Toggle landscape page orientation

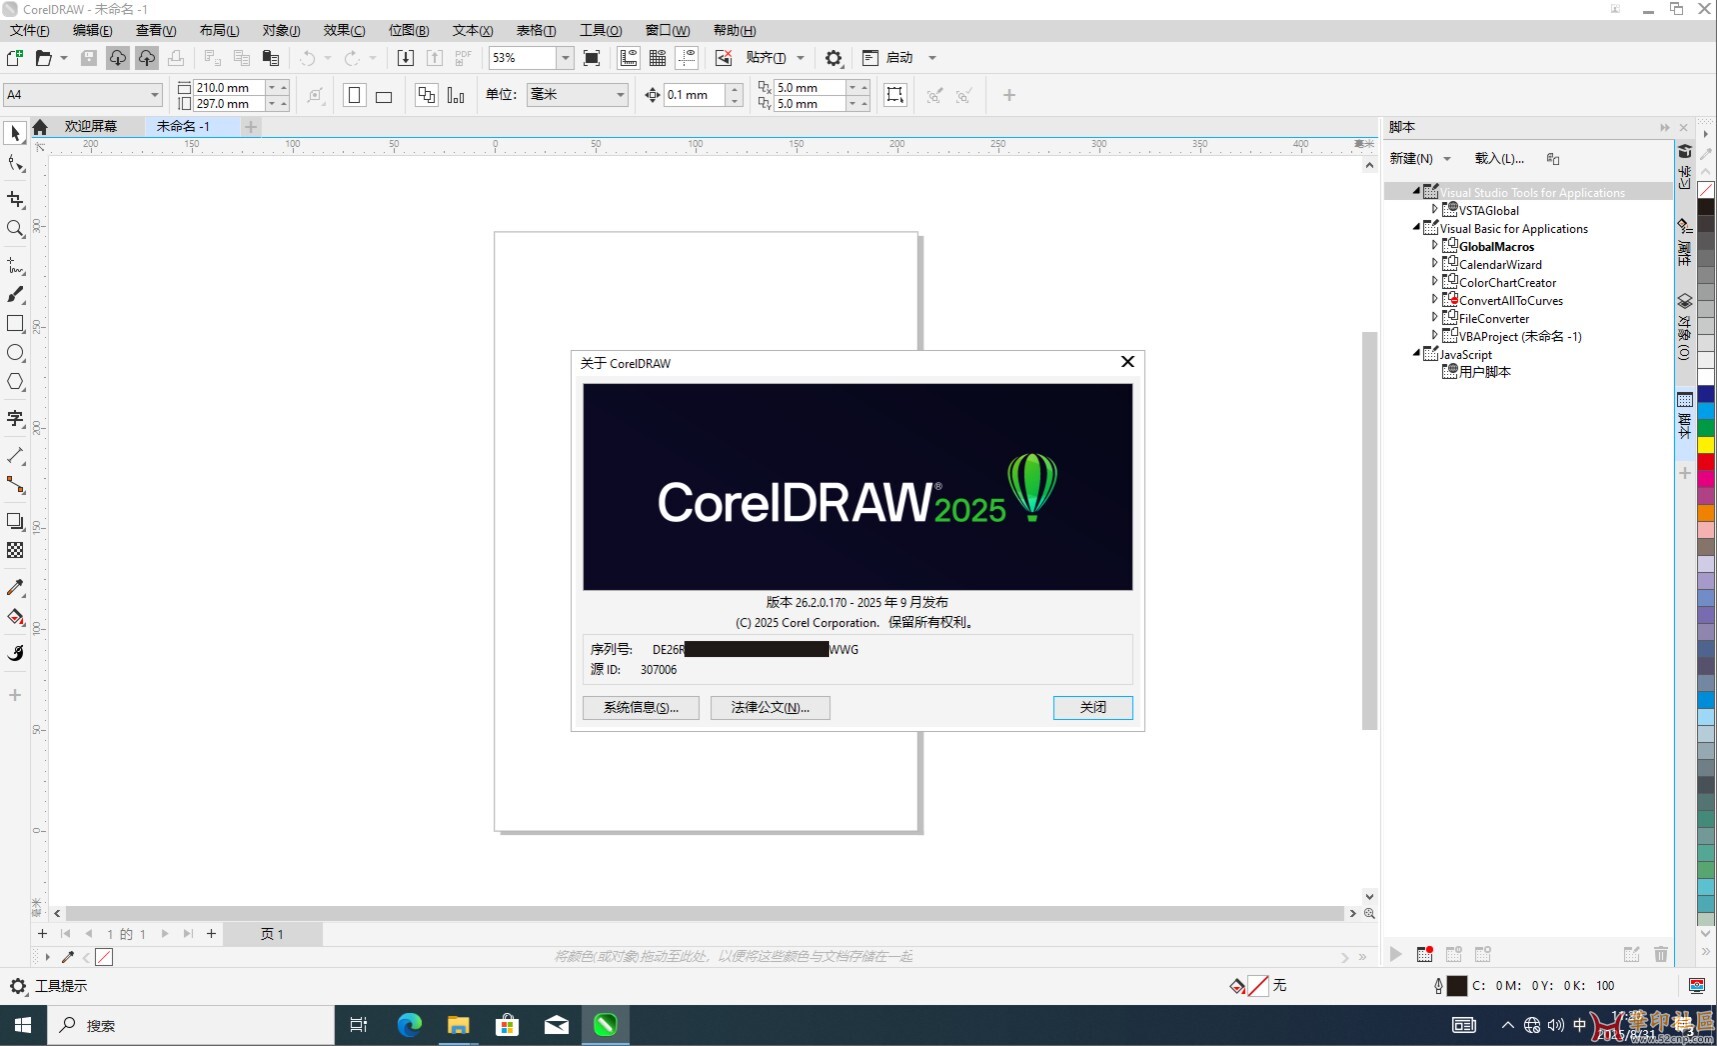pyautogui.click(x=384, y=96)
